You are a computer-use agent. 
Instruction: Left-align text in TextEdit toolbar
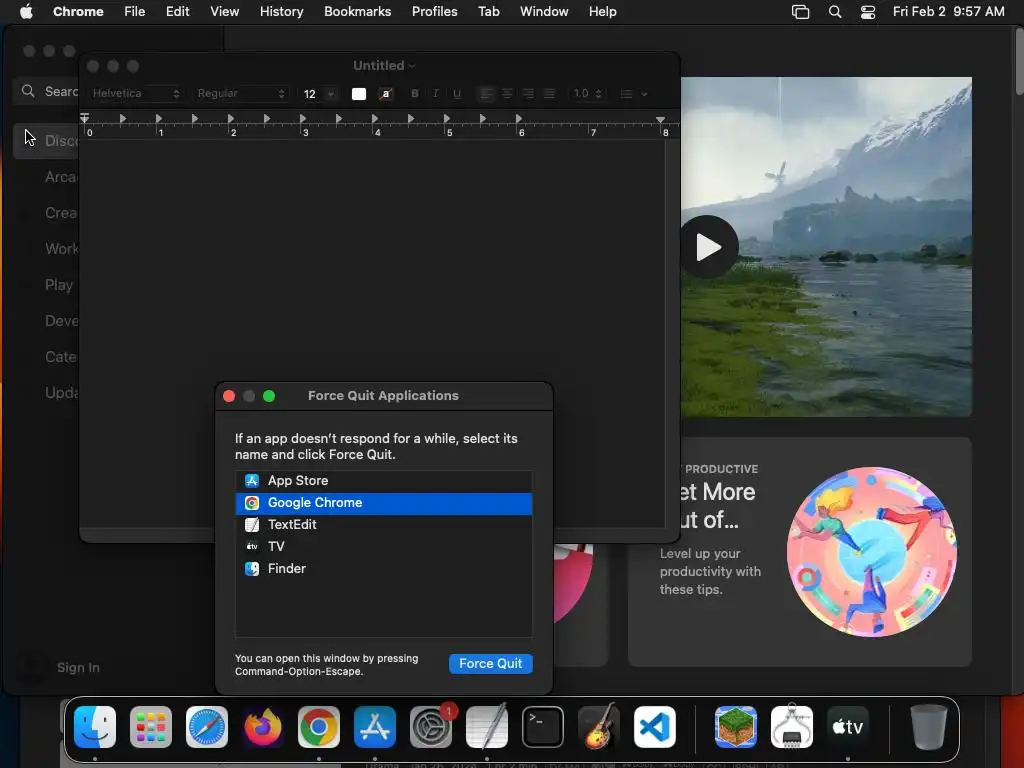click(x=487, y=94)
